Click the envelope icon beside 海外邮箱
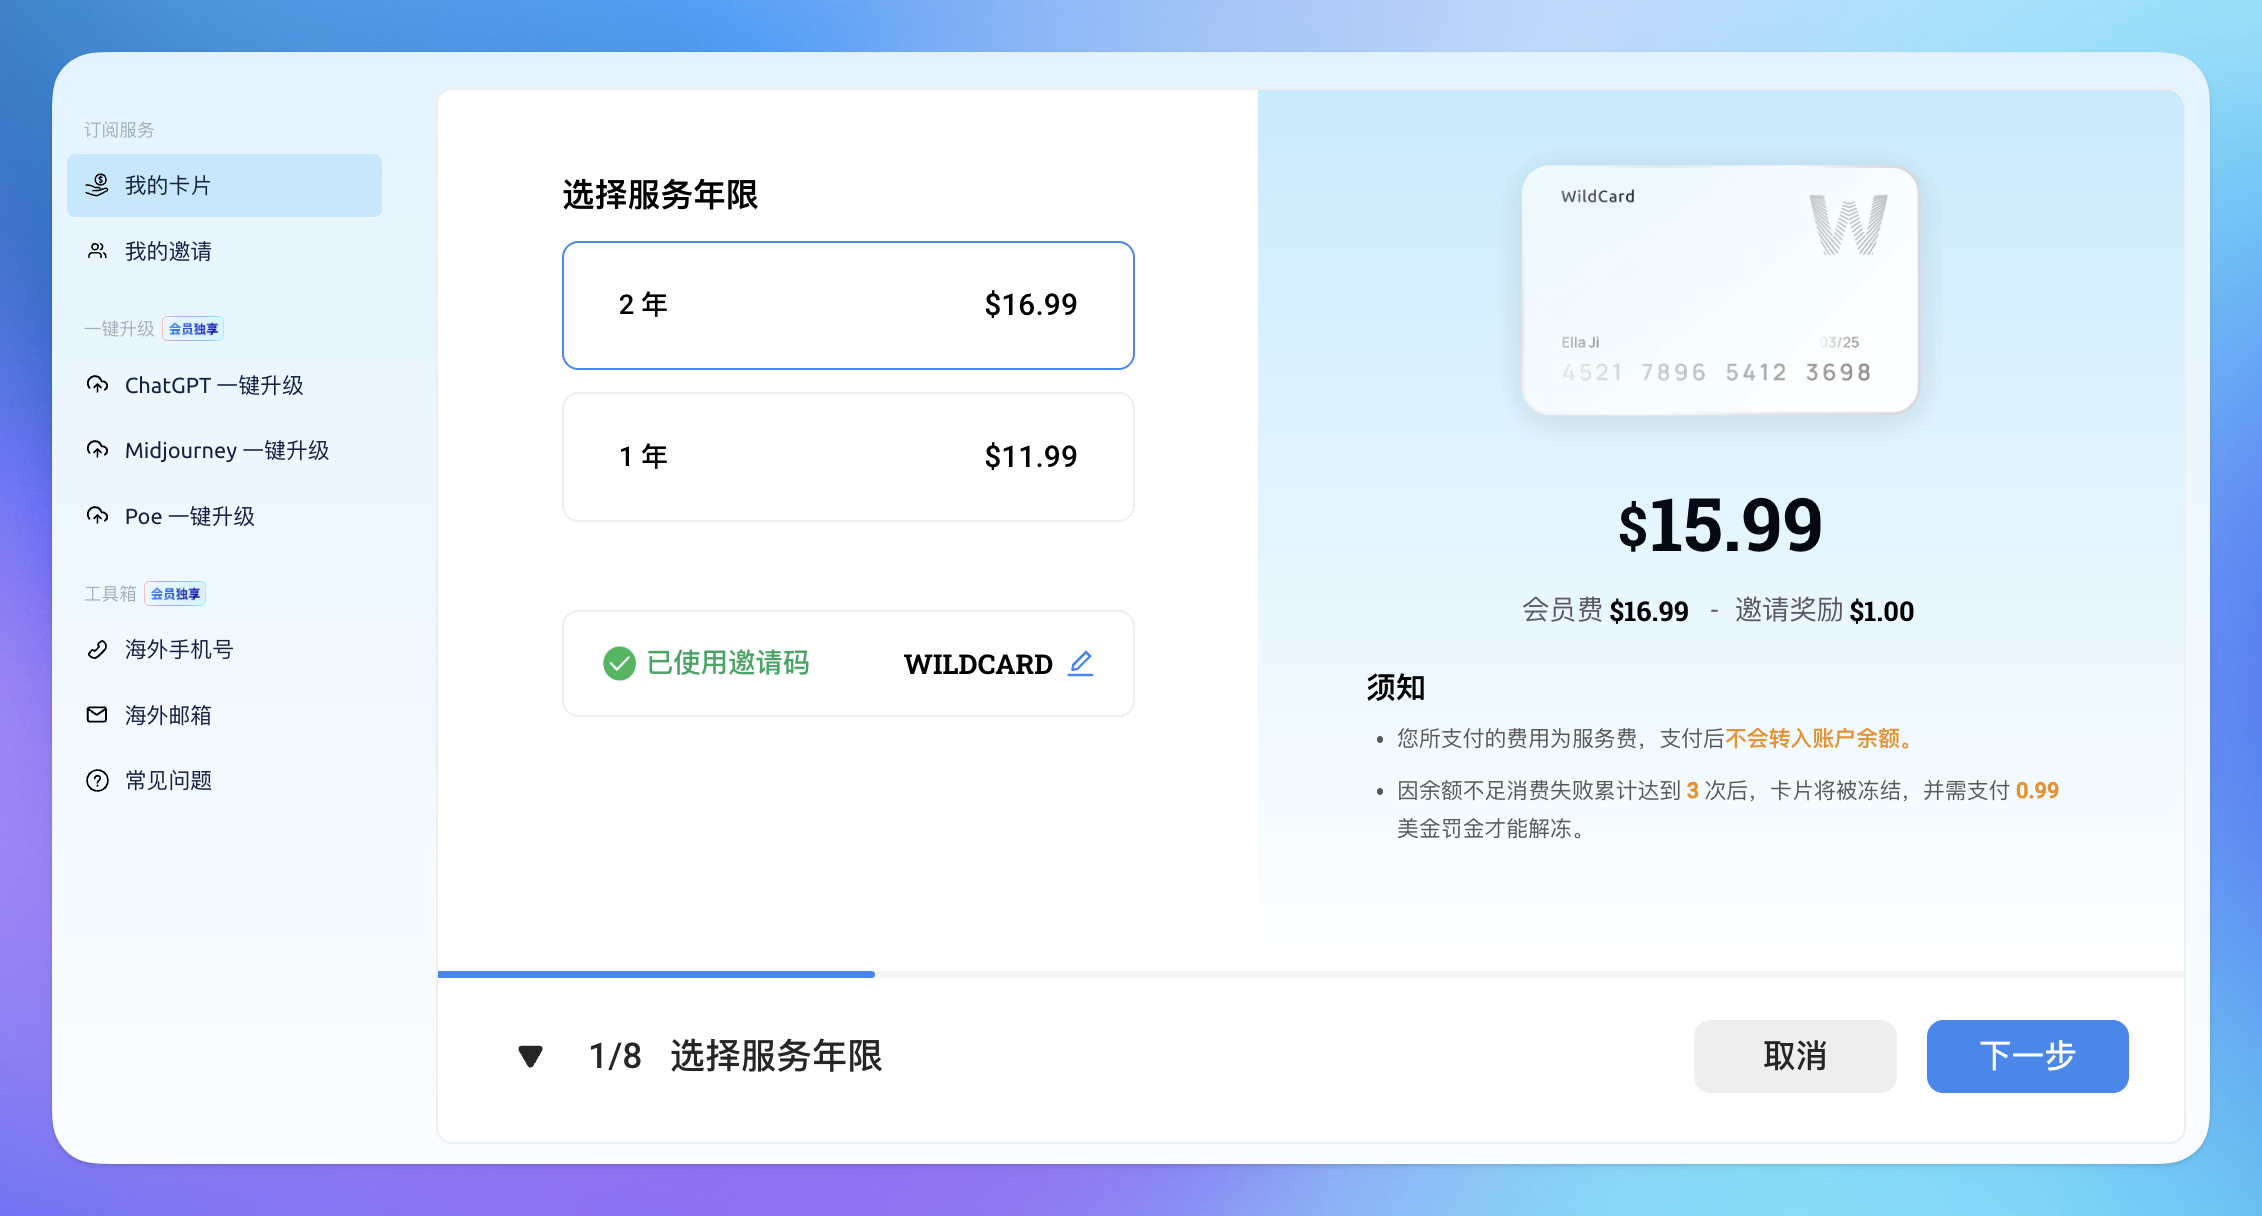Viewport: 2262px width, 1216px height. (97, 714)
